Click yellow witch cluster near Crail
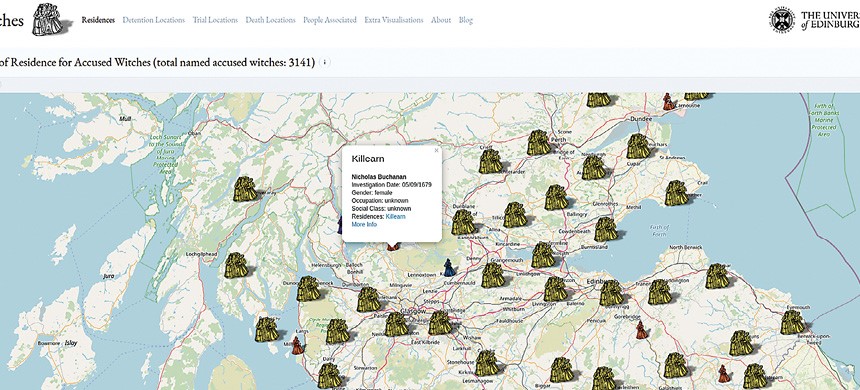This screenshot has height=390, width=860. 676,193
